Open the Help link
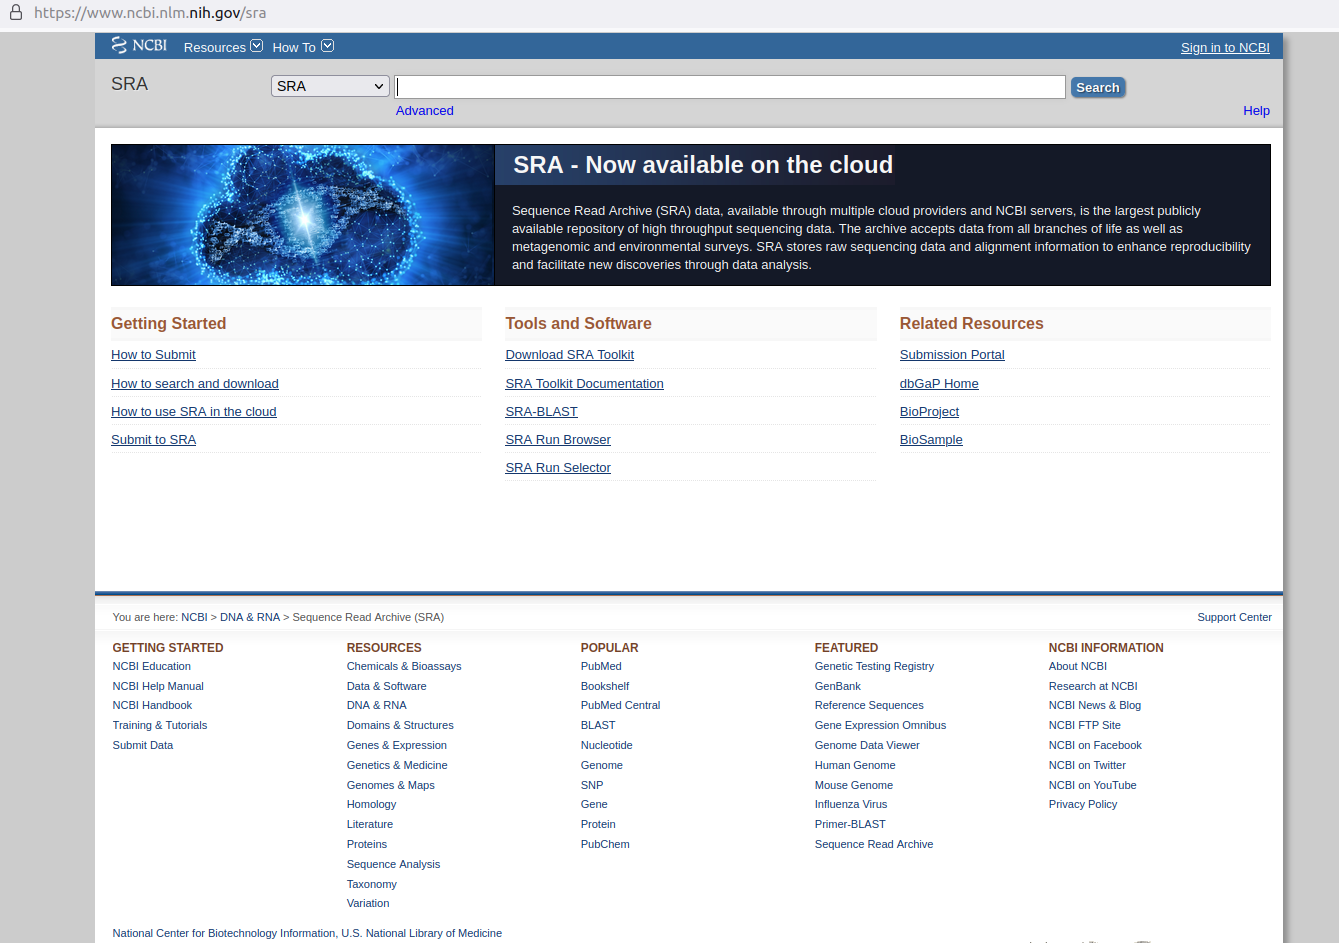 tap(1256, 111)
